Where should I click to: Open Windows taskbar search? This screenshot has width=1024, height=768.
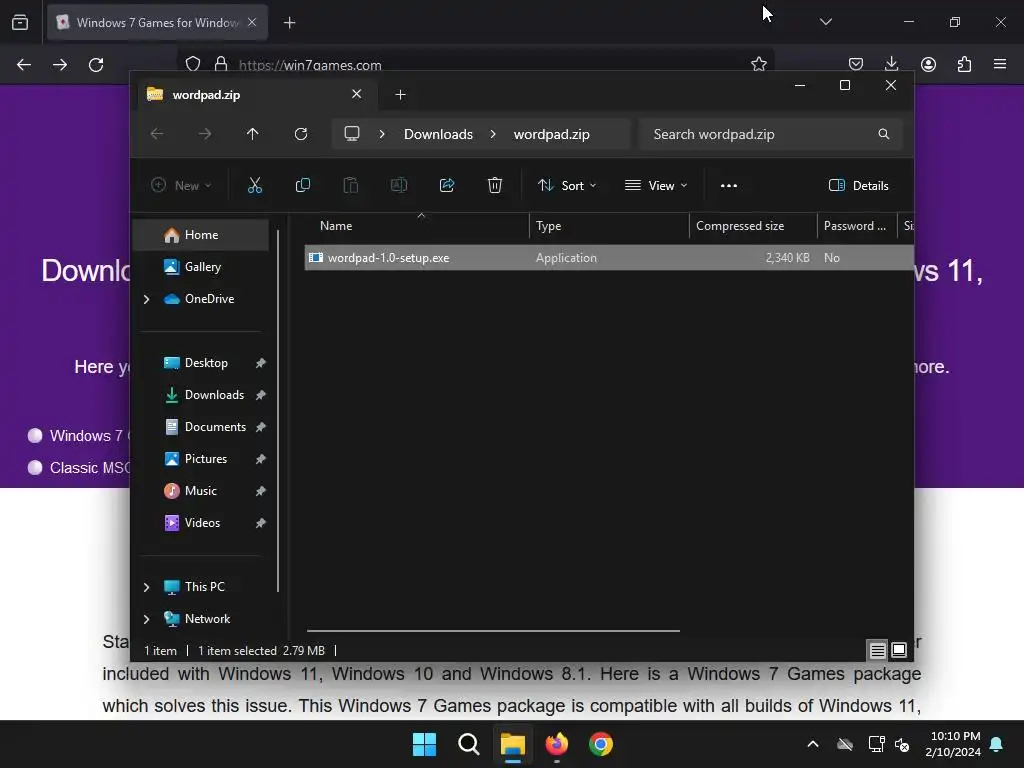[x=469, y=744]
